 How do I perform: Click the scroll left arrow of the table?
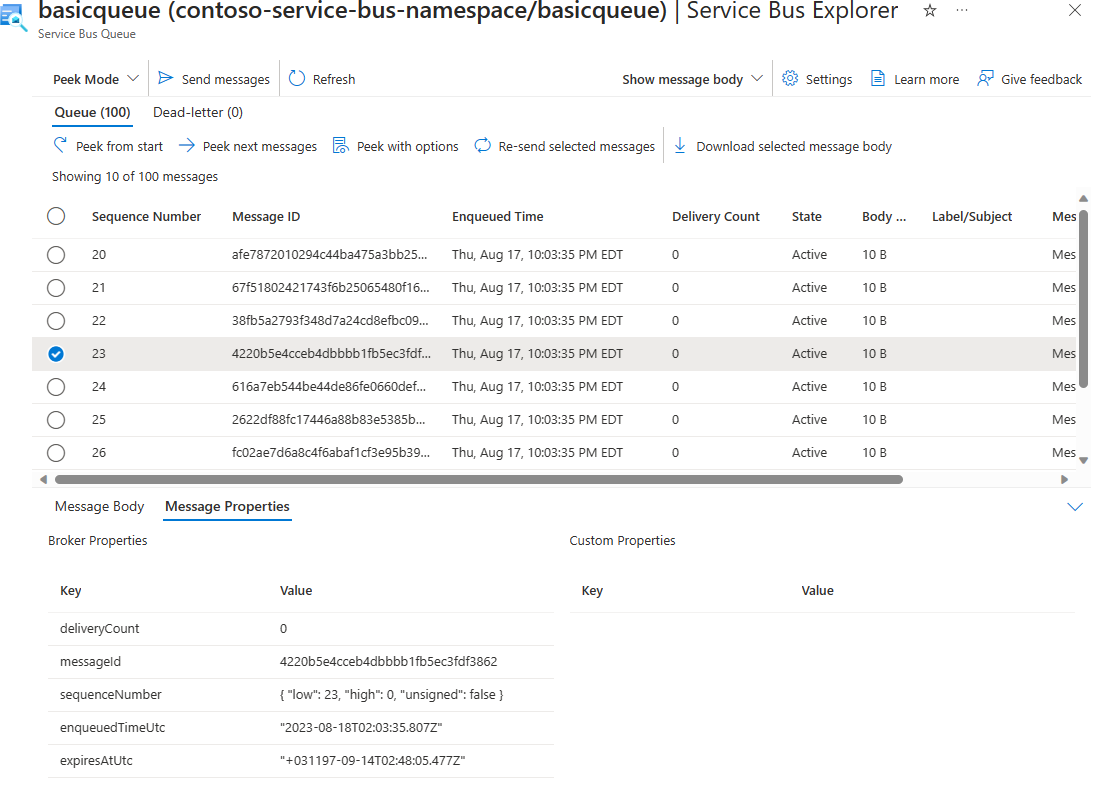click(x=43, y=479)
